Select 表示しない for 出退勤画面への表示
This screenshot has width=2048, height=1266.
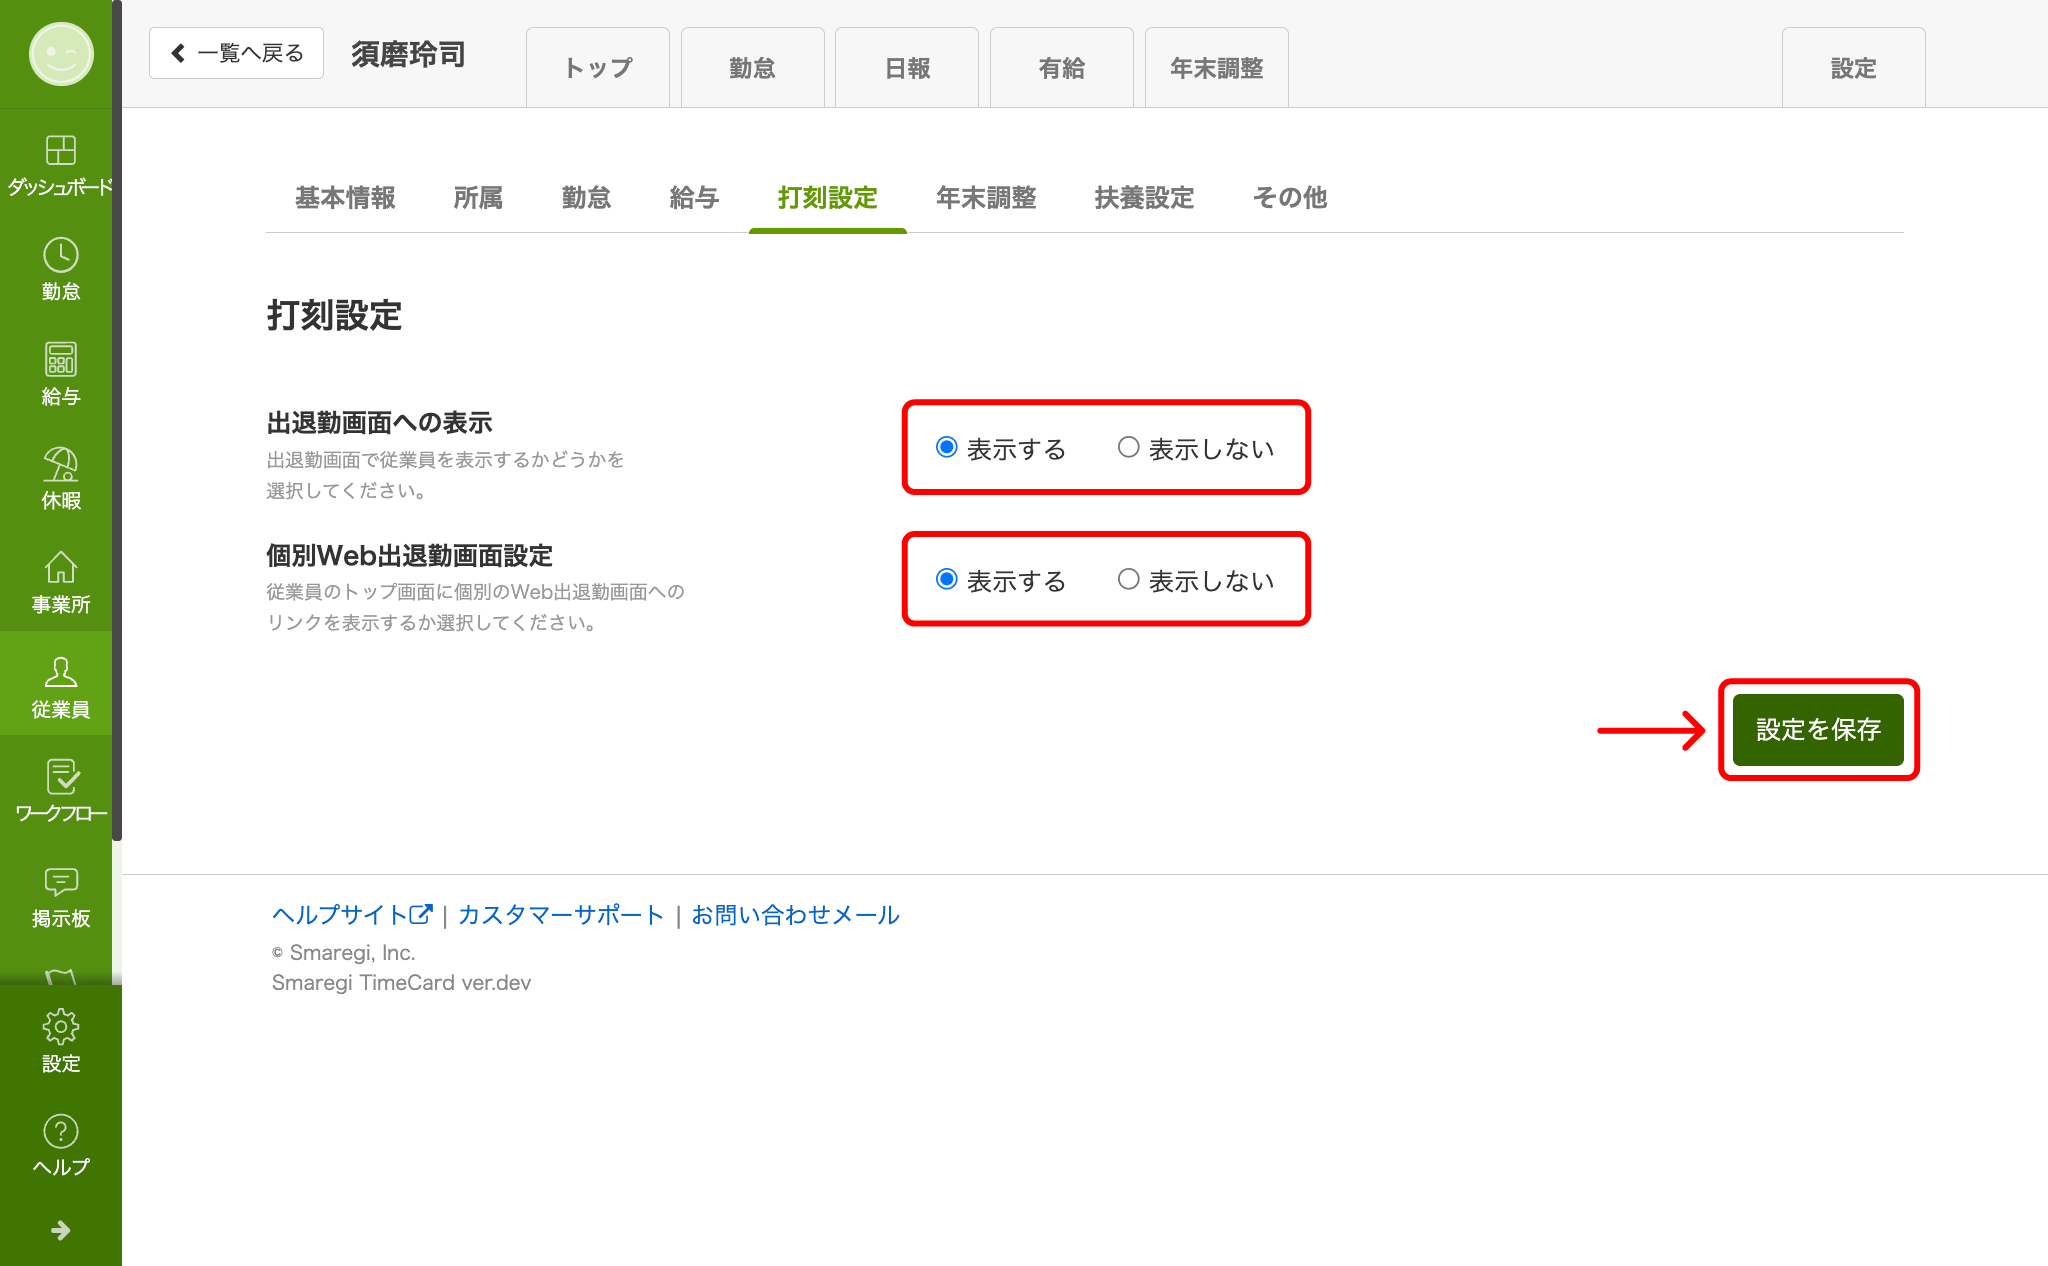pos(1129,448)
